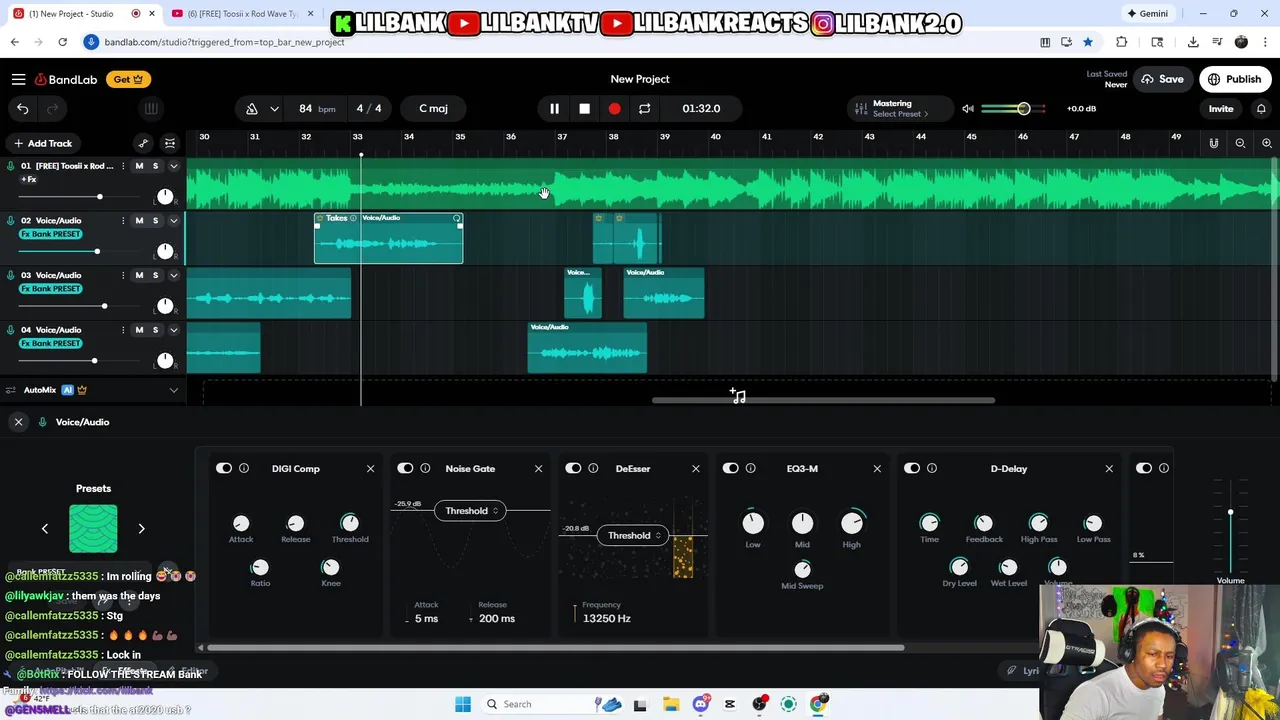
Task: Select previous preset arrow
Action: (44, 528)
